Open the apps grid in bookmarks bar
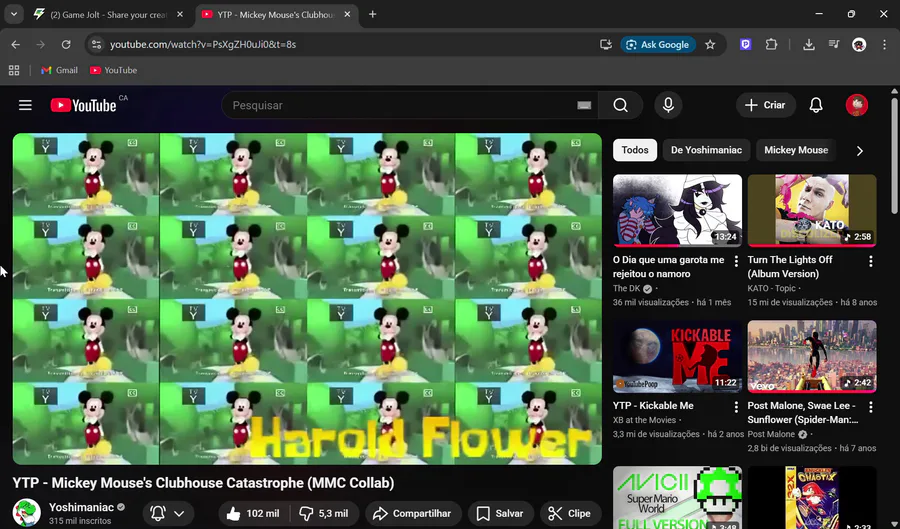900x529 pixels. 14,70
